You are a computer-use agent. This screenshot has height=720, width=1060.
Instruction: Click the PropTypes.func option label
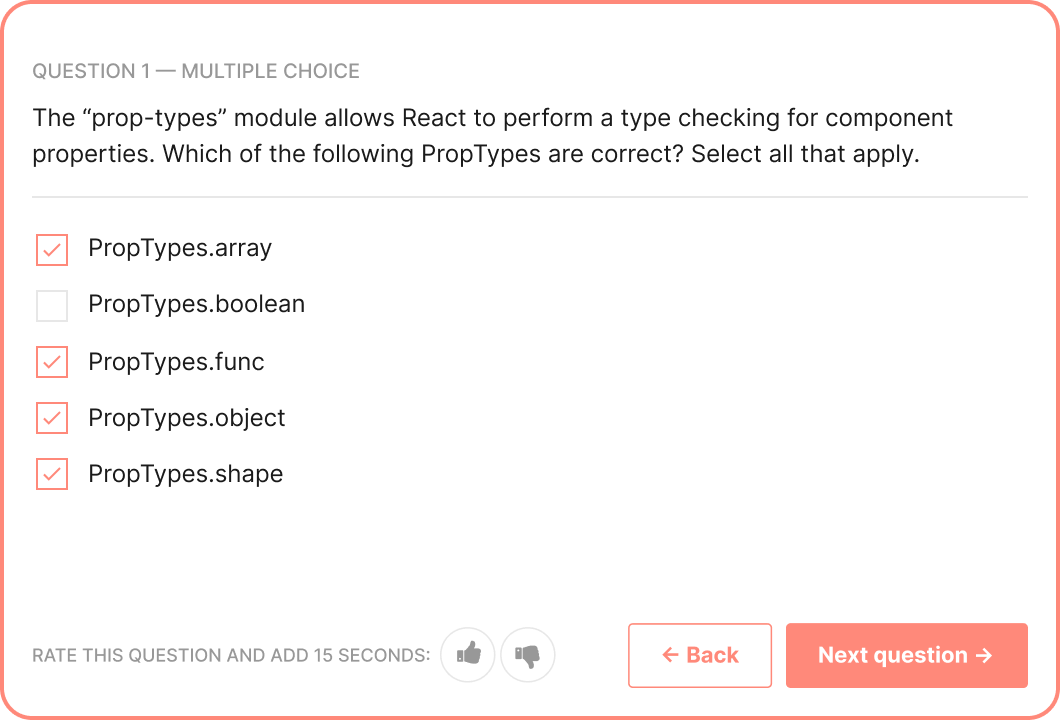tap(176, 362)
